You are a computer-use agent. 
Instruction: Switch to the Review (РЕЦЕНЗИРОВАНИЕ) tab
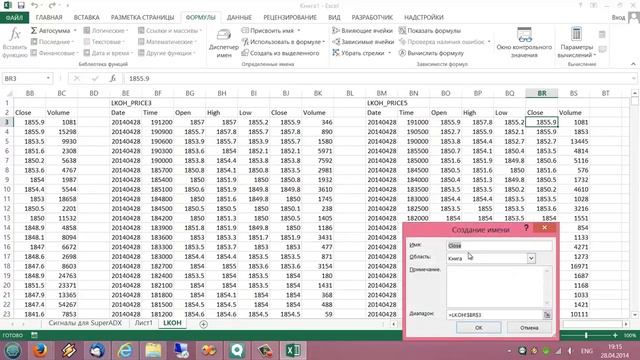290,18
